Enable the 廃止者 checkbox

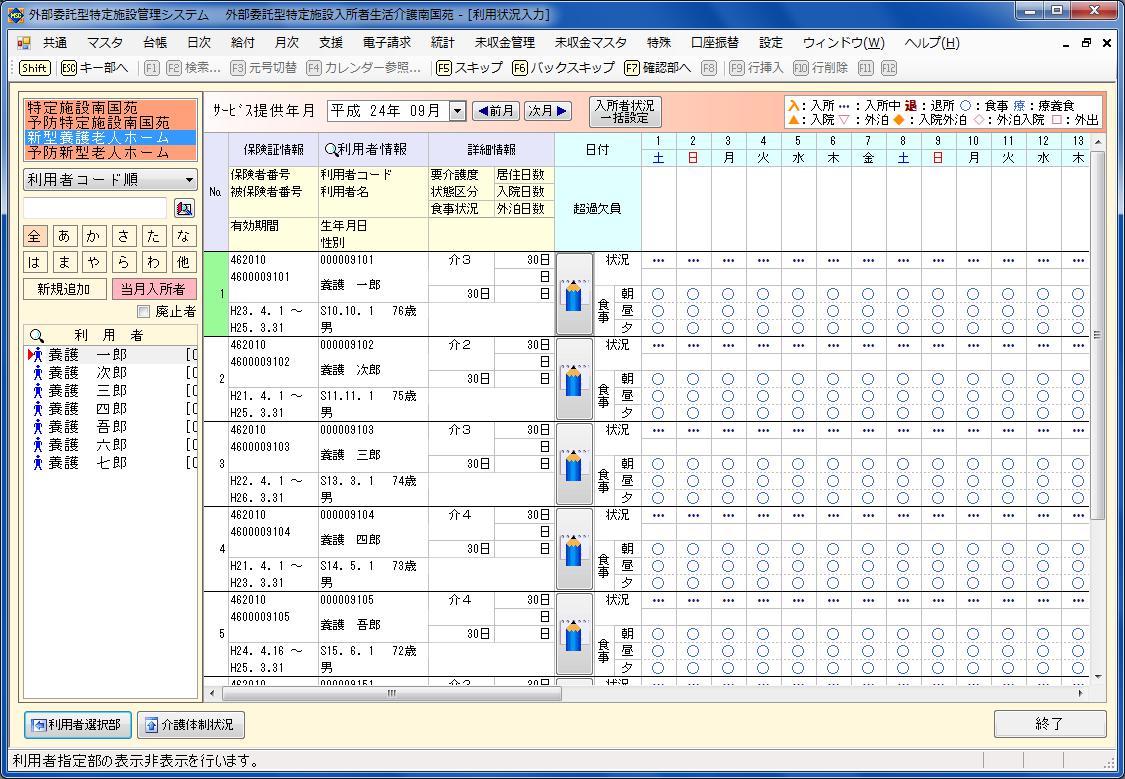click(x=144, y=311)
